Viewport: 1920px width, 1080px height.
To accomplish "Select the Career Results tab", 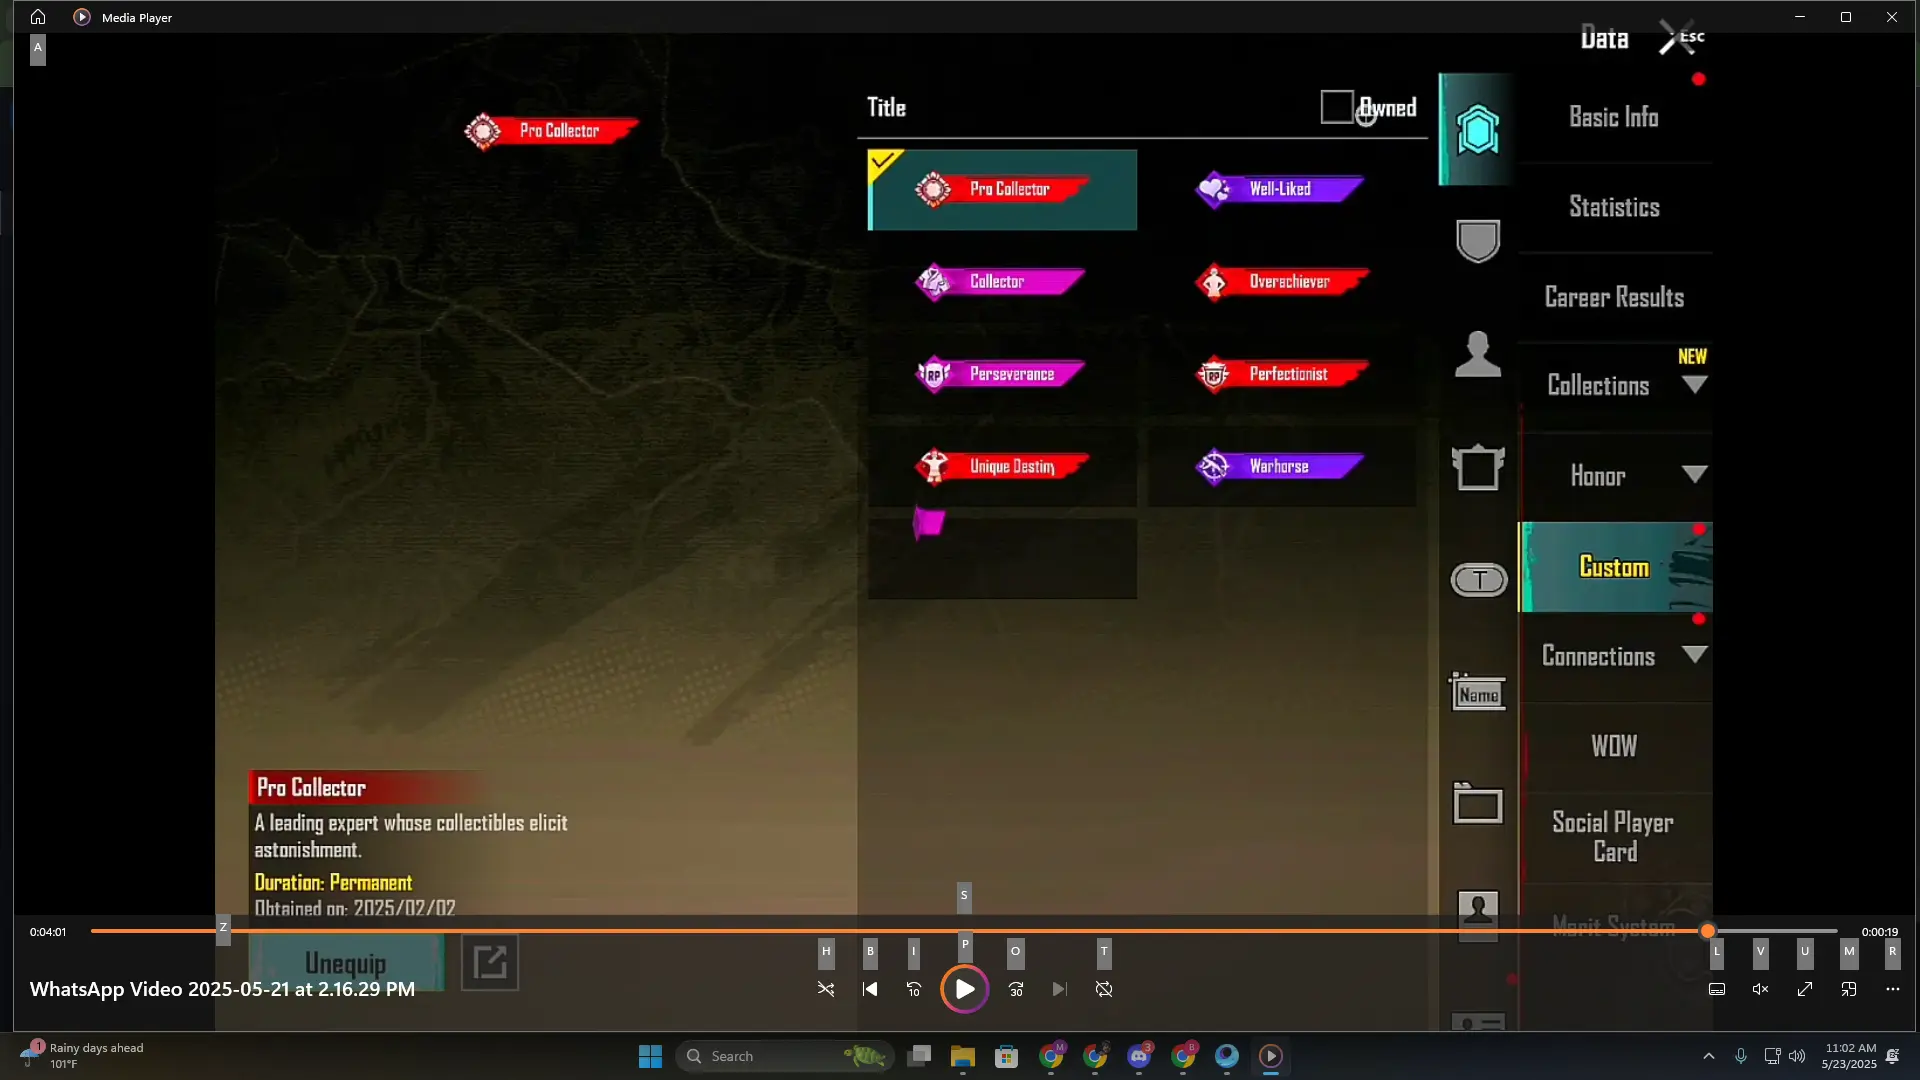I will 1614,297.
